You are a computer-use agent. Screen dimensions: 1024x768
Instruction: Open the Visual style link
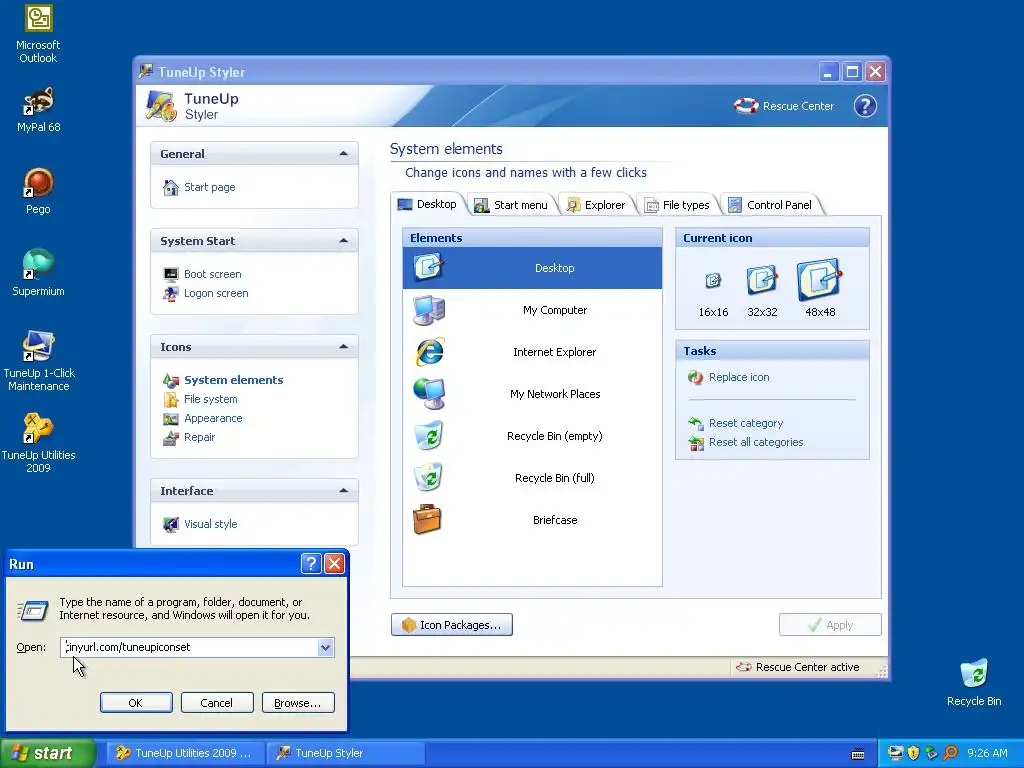tap(210, 524)
